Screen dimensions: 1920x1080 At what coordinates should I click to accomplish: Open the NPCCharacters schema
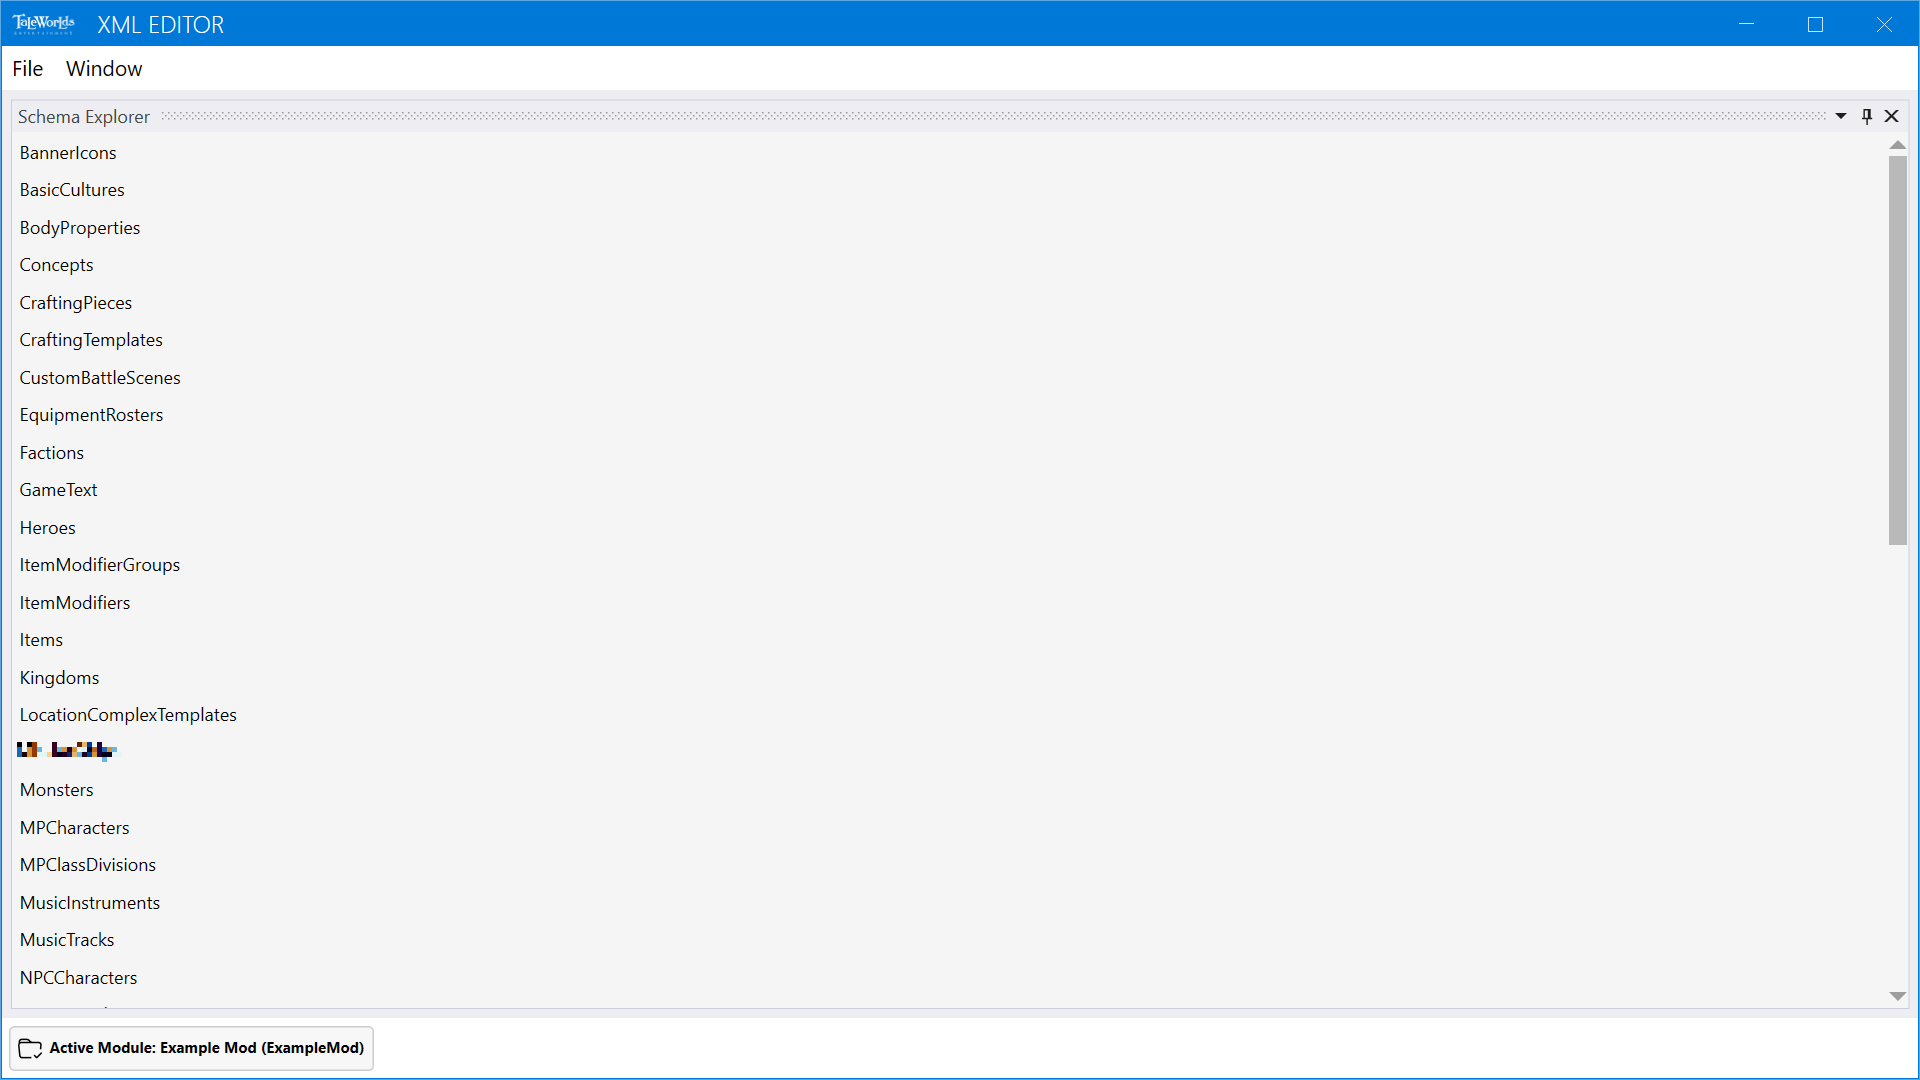point(79,978)
